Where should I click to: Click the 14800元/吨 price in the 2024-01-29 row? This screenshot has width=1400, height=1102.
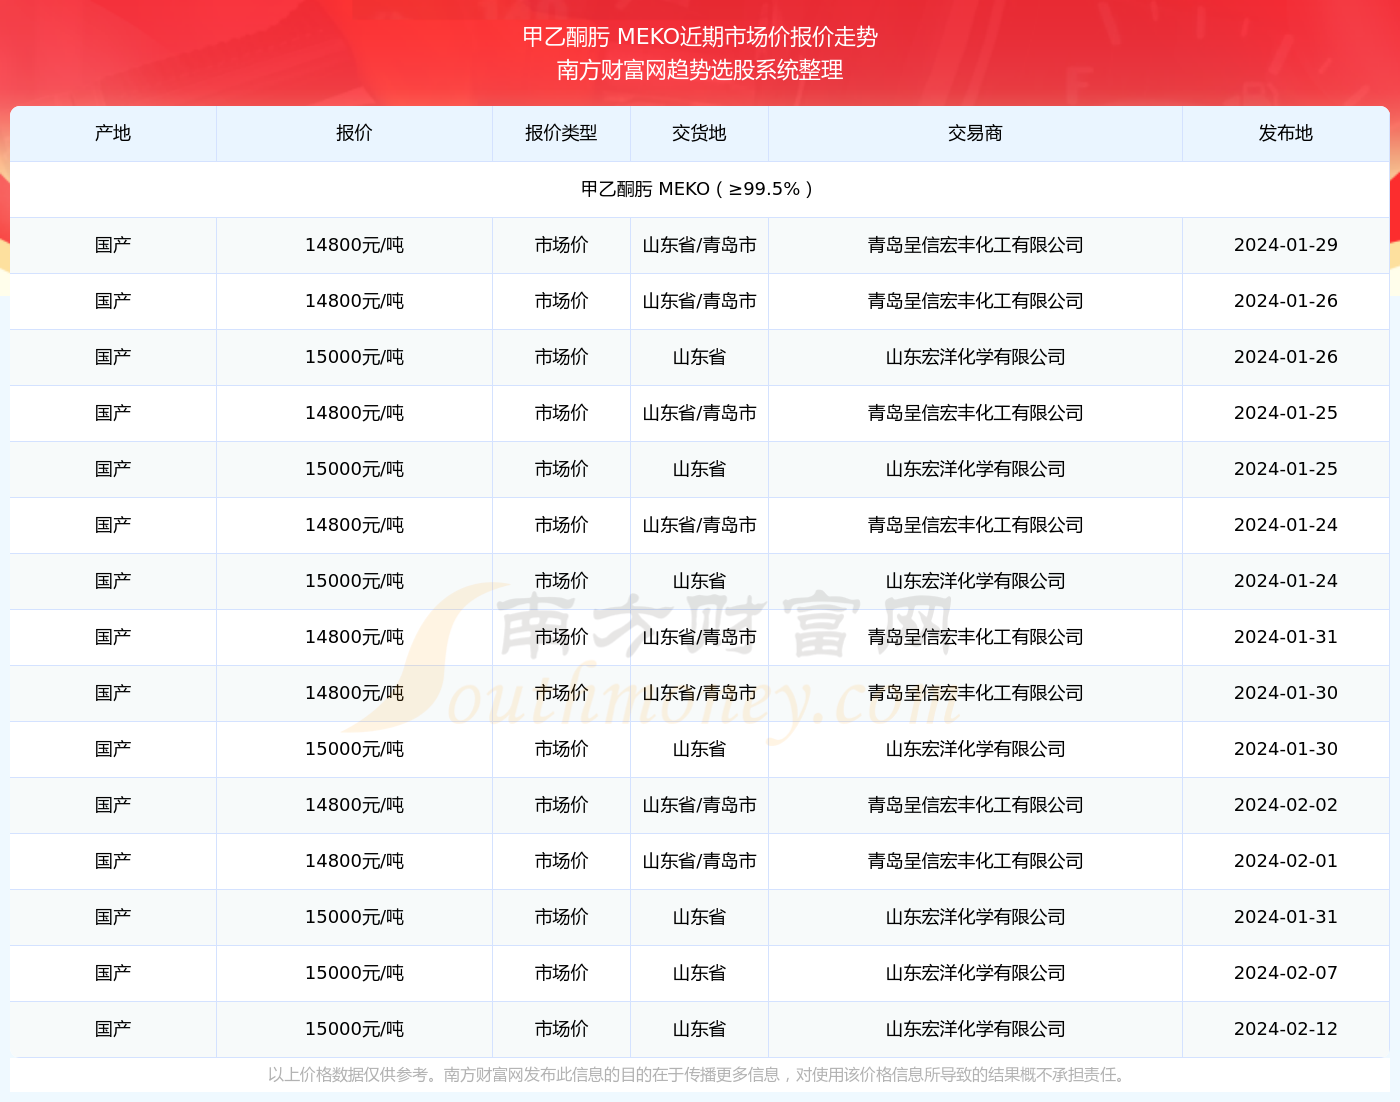tap(354, 245)
